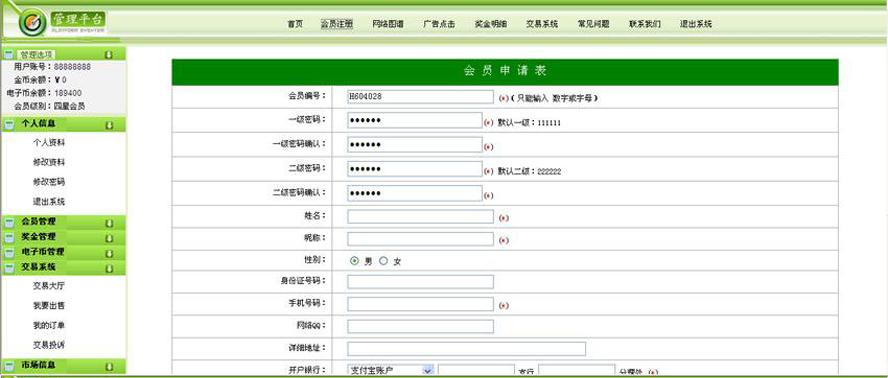
Task: Click the 用户账号 value 88888888
Action: [x=72, y=67]
